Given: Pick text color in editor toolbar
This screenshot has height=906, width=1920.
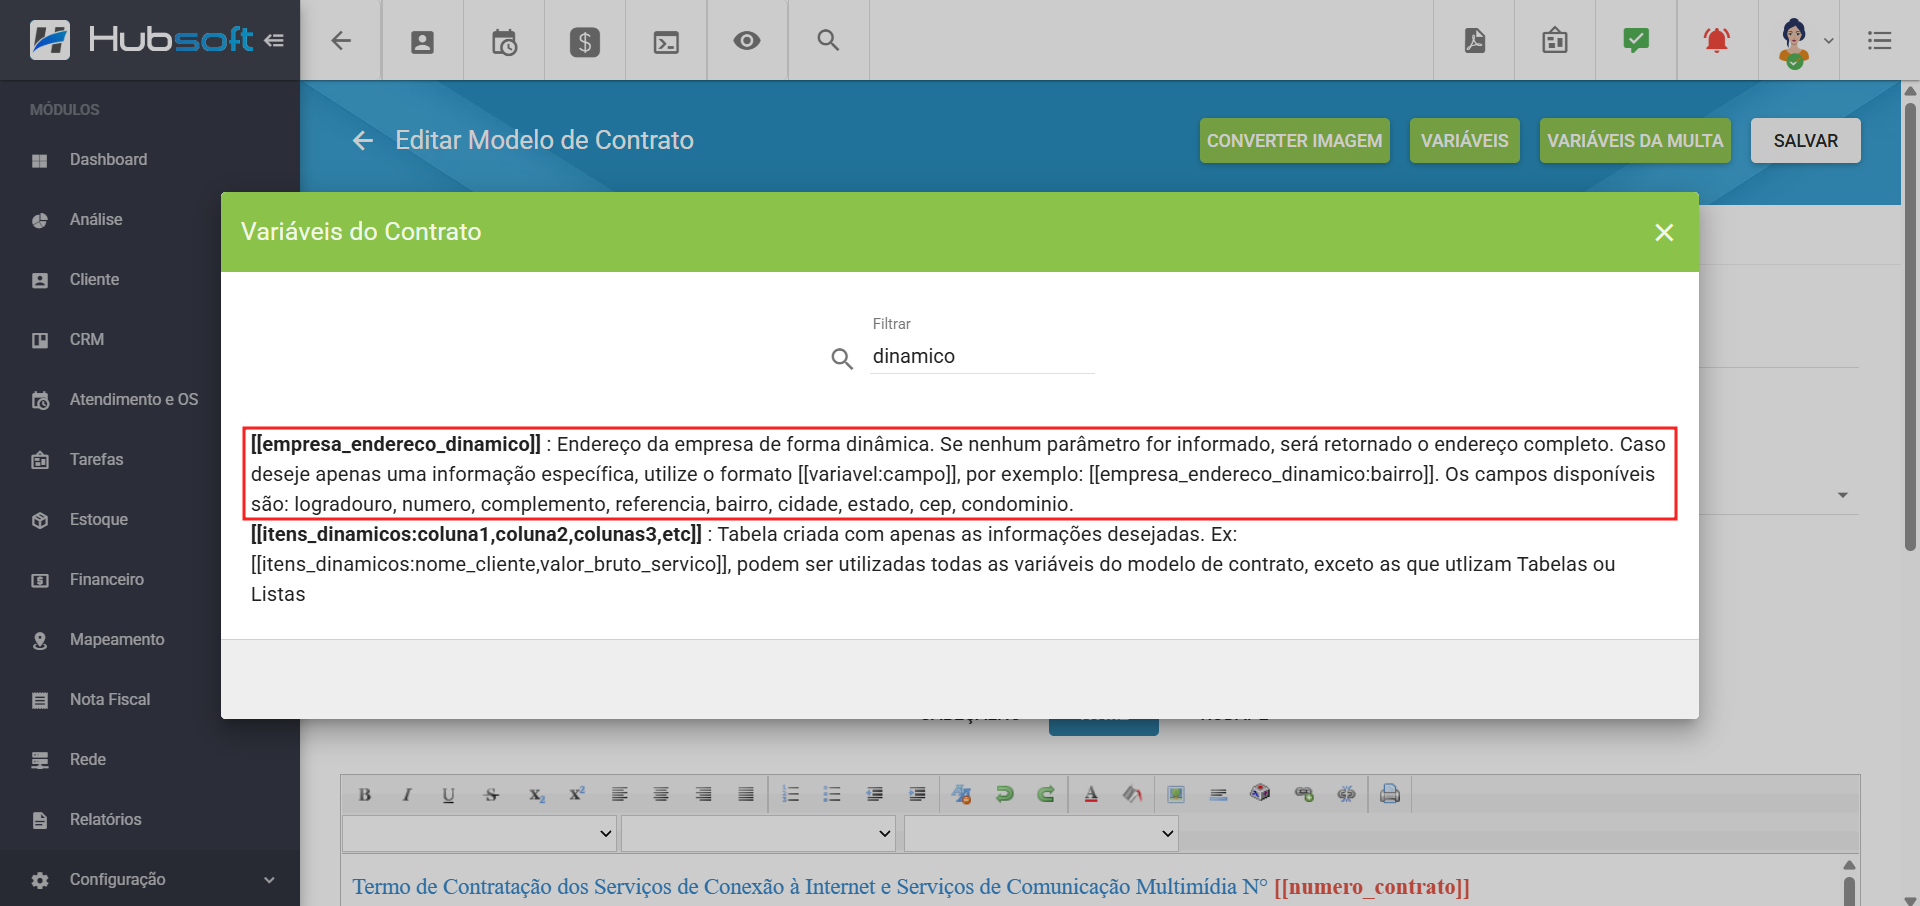Looking at the screenshot, I should [x=1091, y=794].
